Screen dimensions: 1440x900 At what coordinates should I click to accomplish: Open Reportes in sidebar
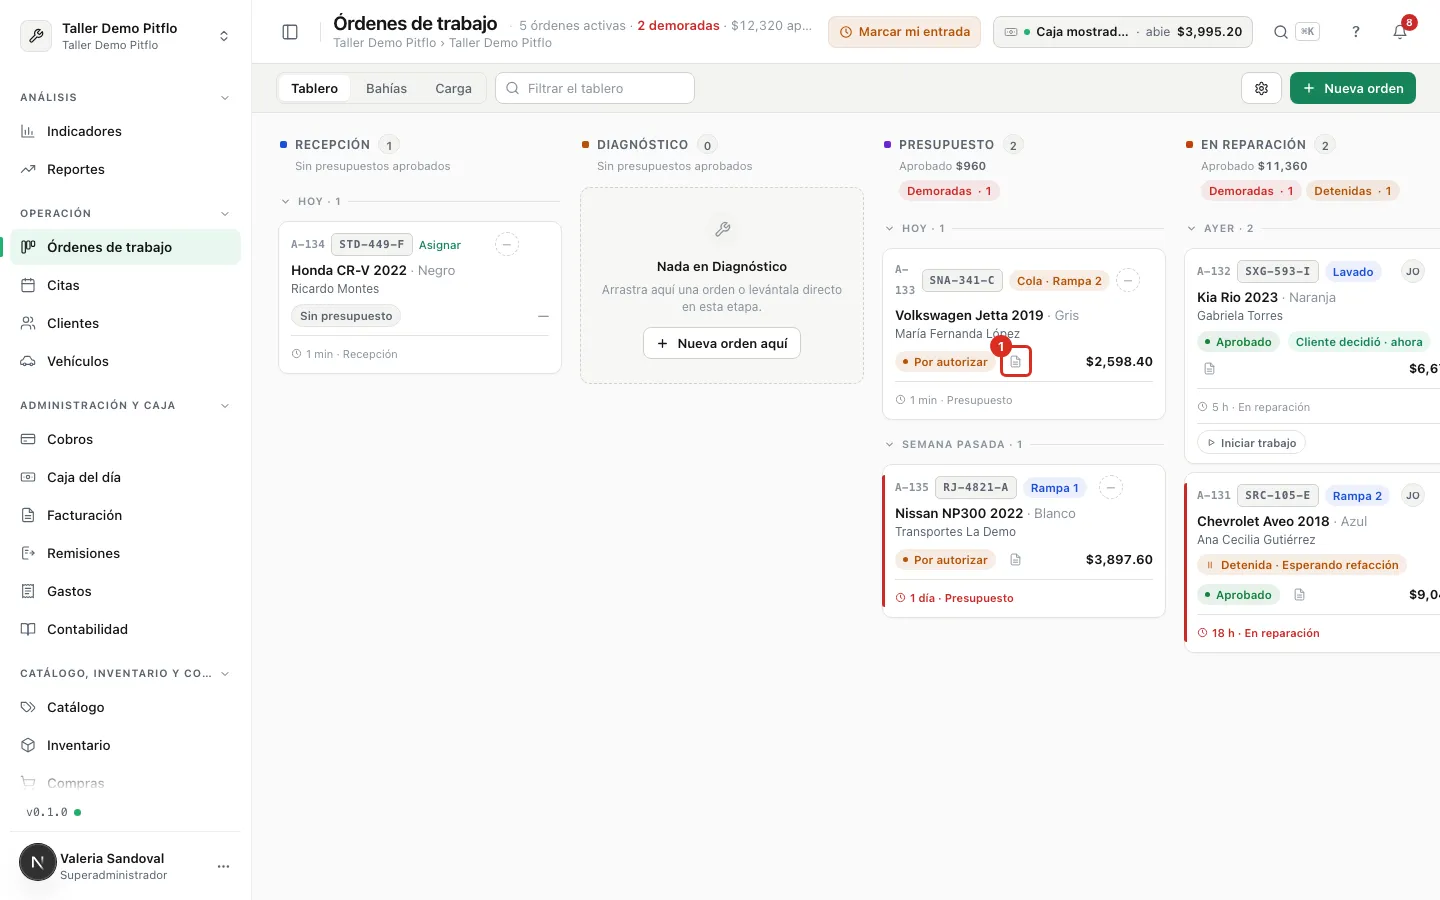point(125,169)
